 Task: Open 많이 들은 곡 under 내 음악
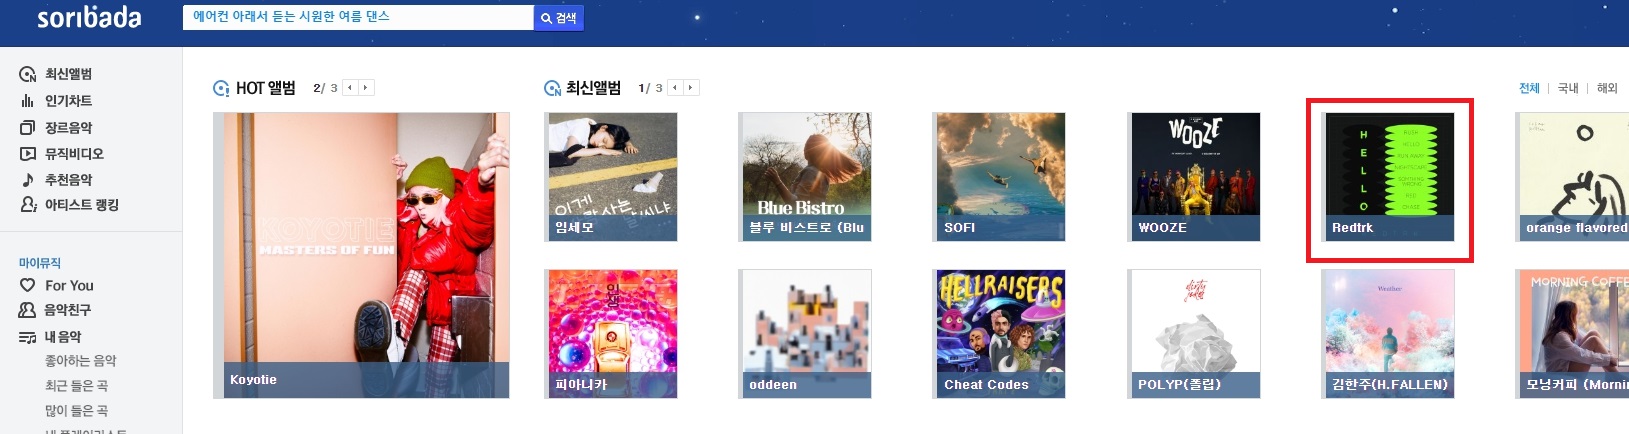tap(77, 411)
